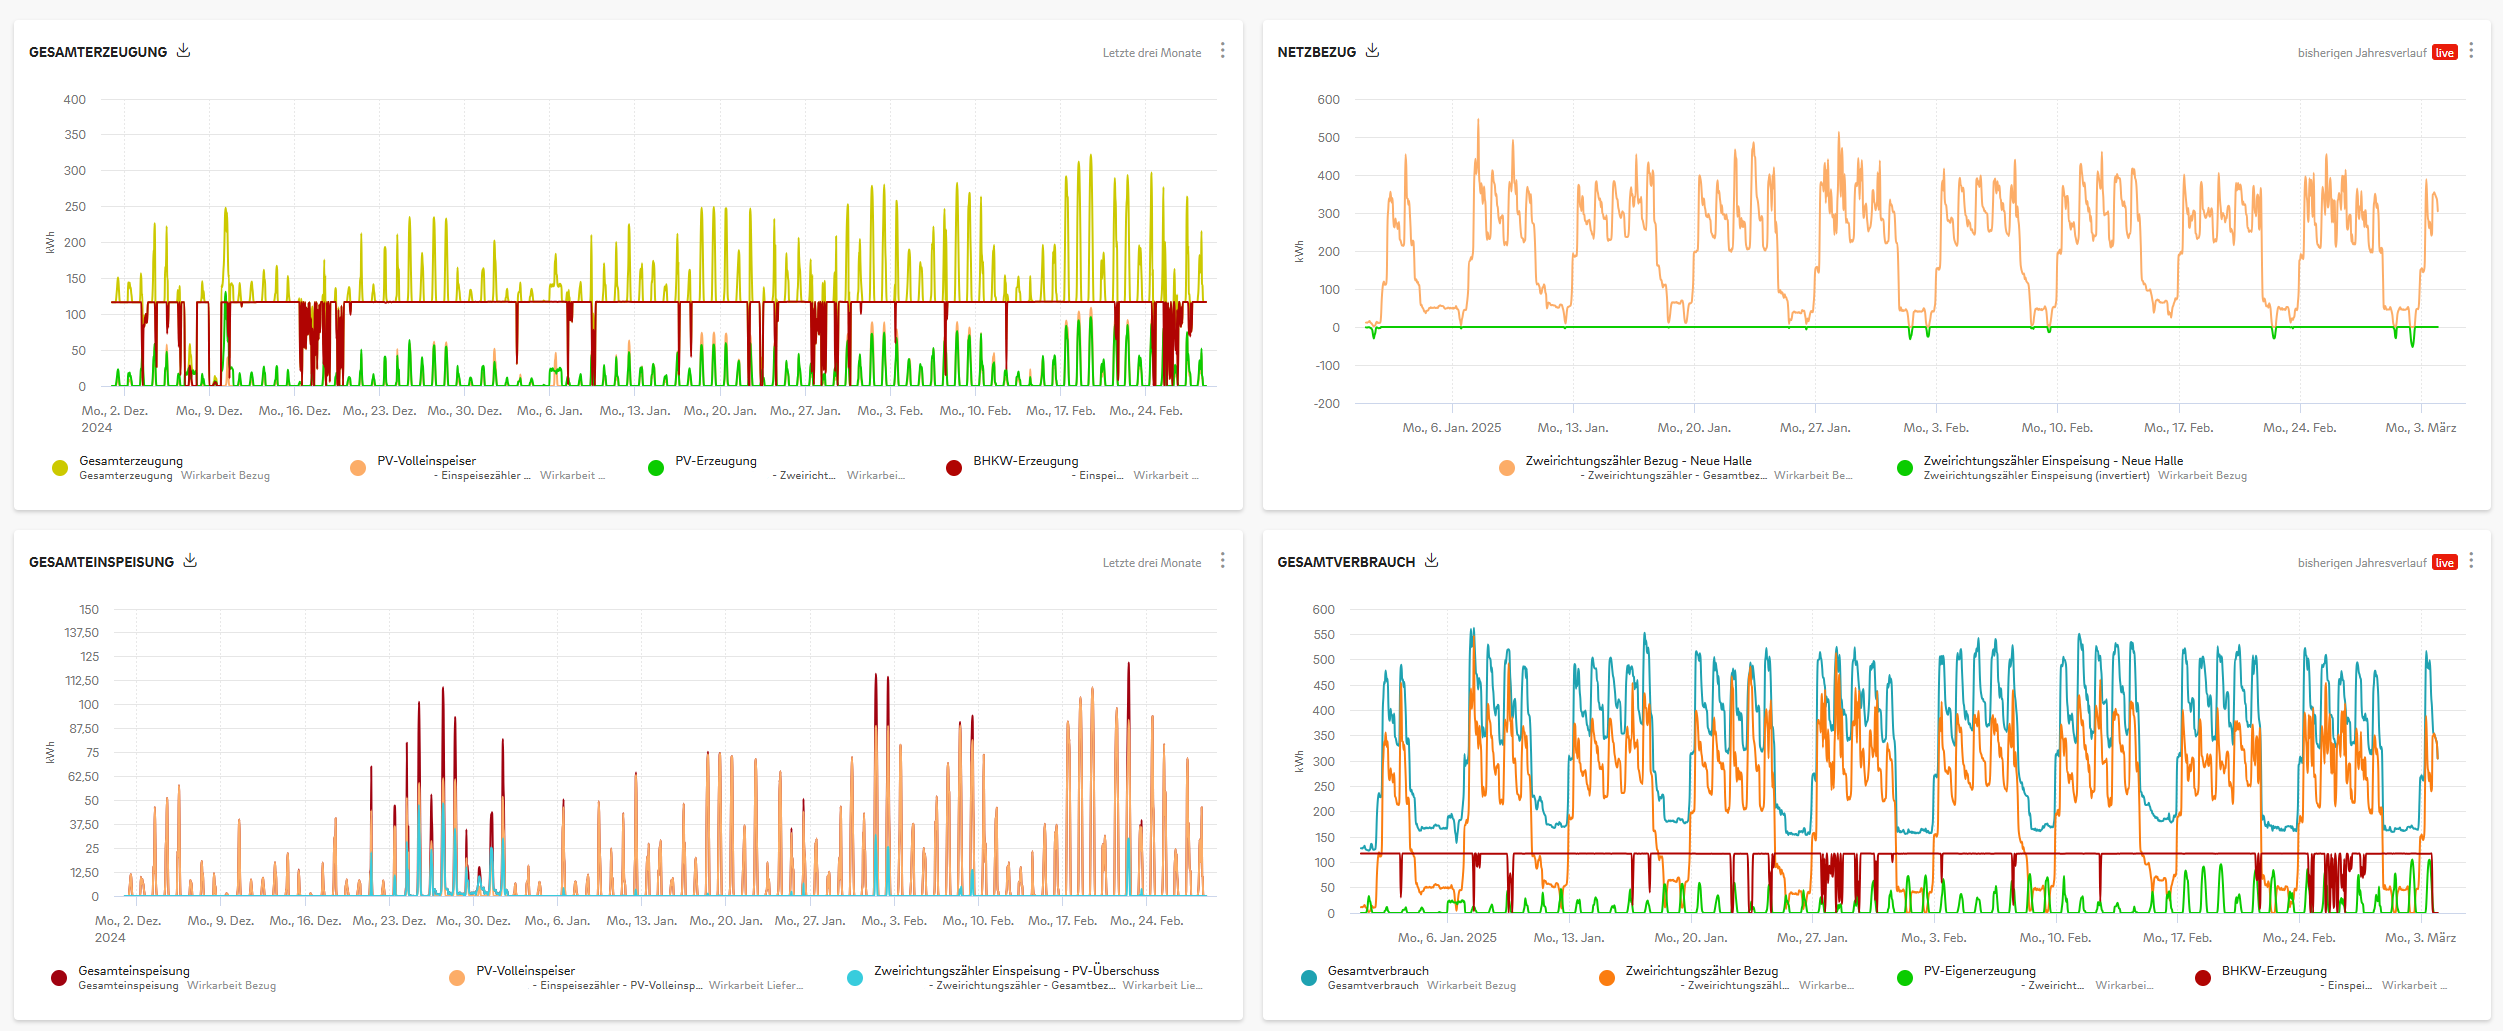Download the Gesamtverbrauch chart data
Screen dimensions: 2503x1031
pyautogui.click(x=1431, y=561)
